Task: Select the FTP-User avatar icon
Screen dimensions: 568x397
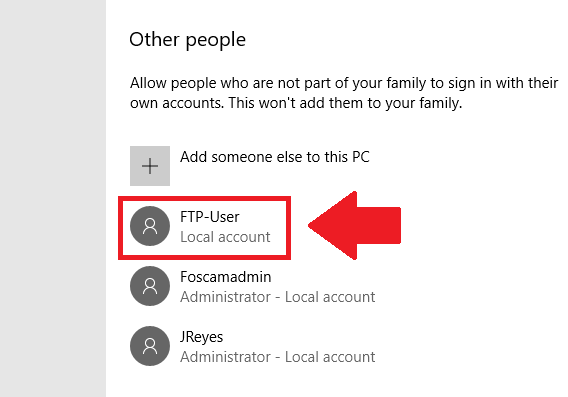Action: (x=150, y=226)
